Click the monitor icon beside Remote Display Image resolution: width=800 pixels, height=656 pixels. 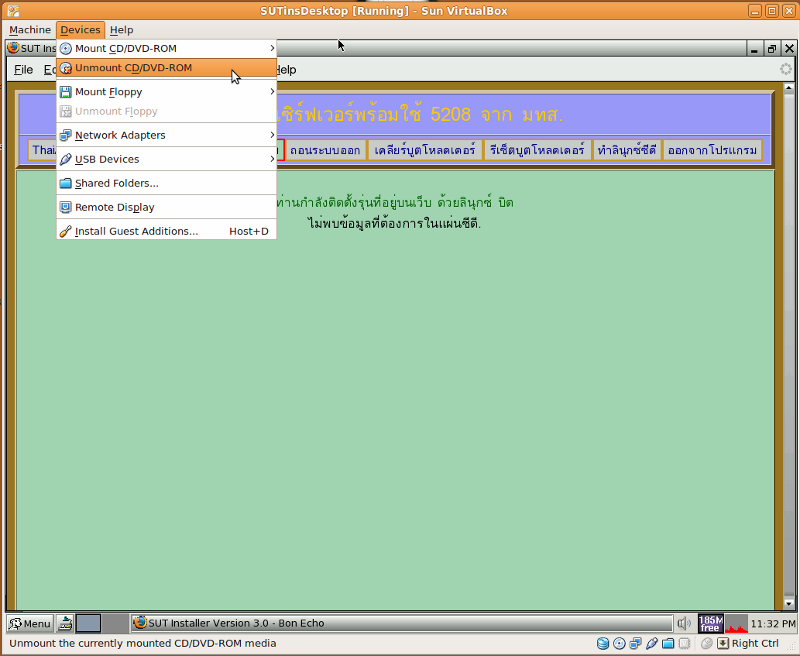pos(65,207)
